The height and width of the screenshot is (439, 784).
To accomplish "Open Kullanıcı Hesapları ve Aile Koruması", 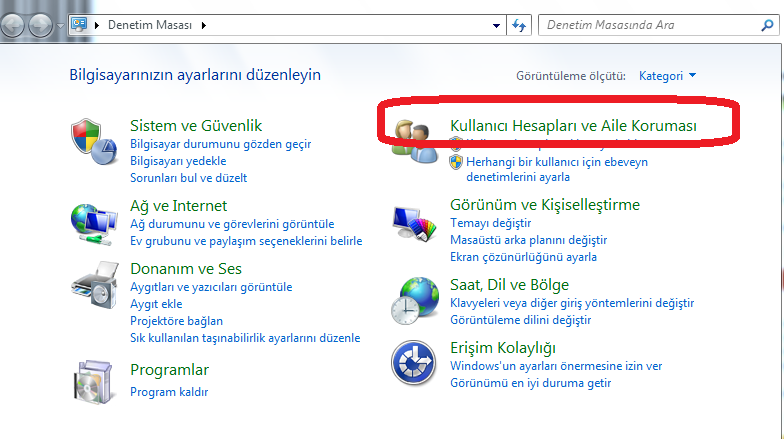I will coord(573,126).
